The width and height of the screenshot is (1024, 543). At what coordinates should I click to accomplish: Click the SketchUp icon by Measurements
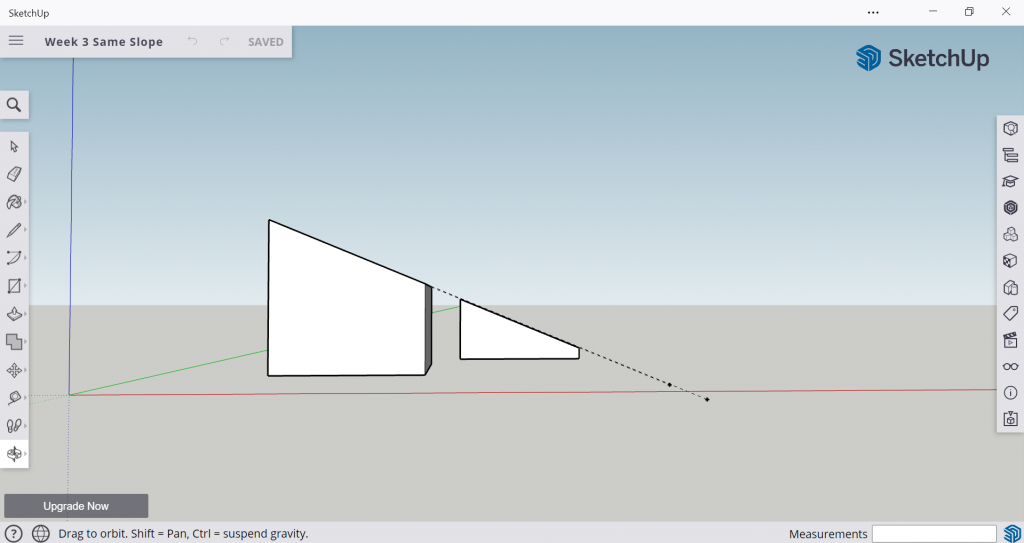1012,533
